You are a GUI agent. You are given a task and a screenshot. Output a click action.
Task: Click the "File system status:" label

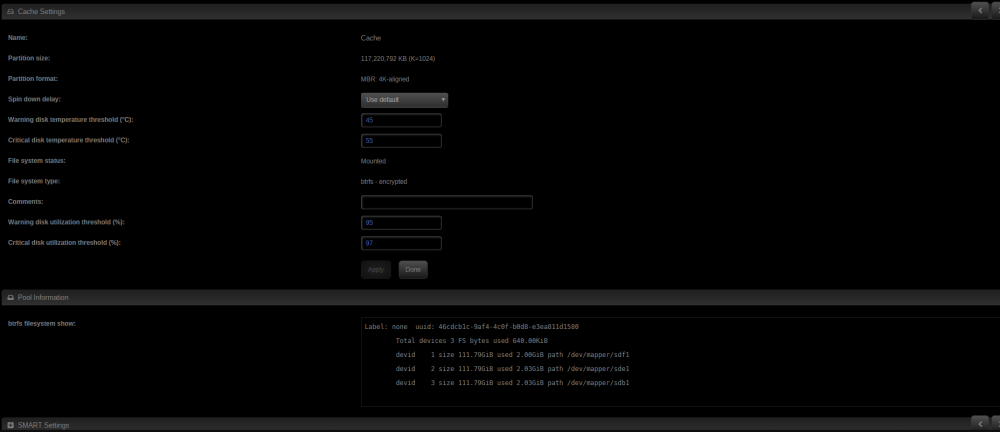point(36,161)
